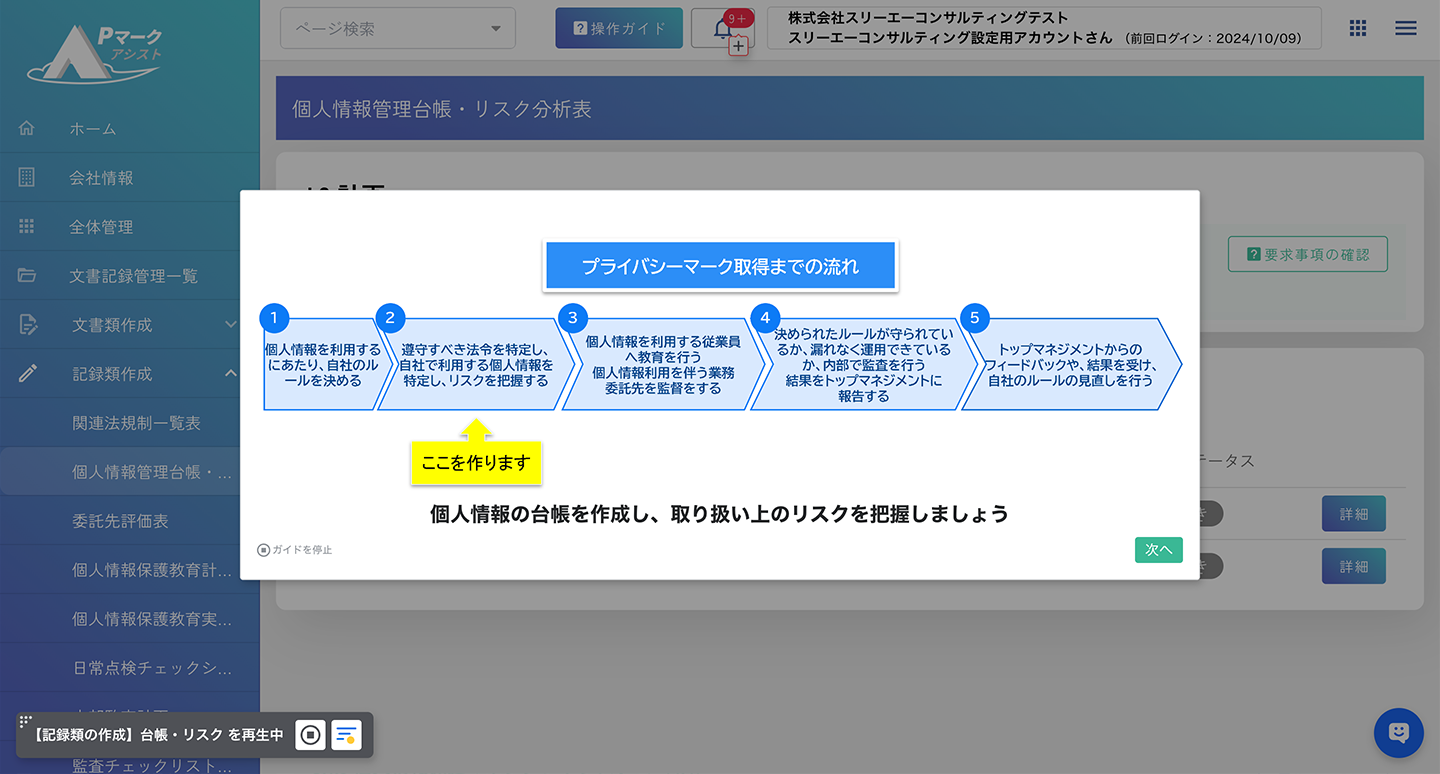Screen dimensions: 1440x774
Task: Select 委託先評価表 in the sidebar
Action: 120,521
